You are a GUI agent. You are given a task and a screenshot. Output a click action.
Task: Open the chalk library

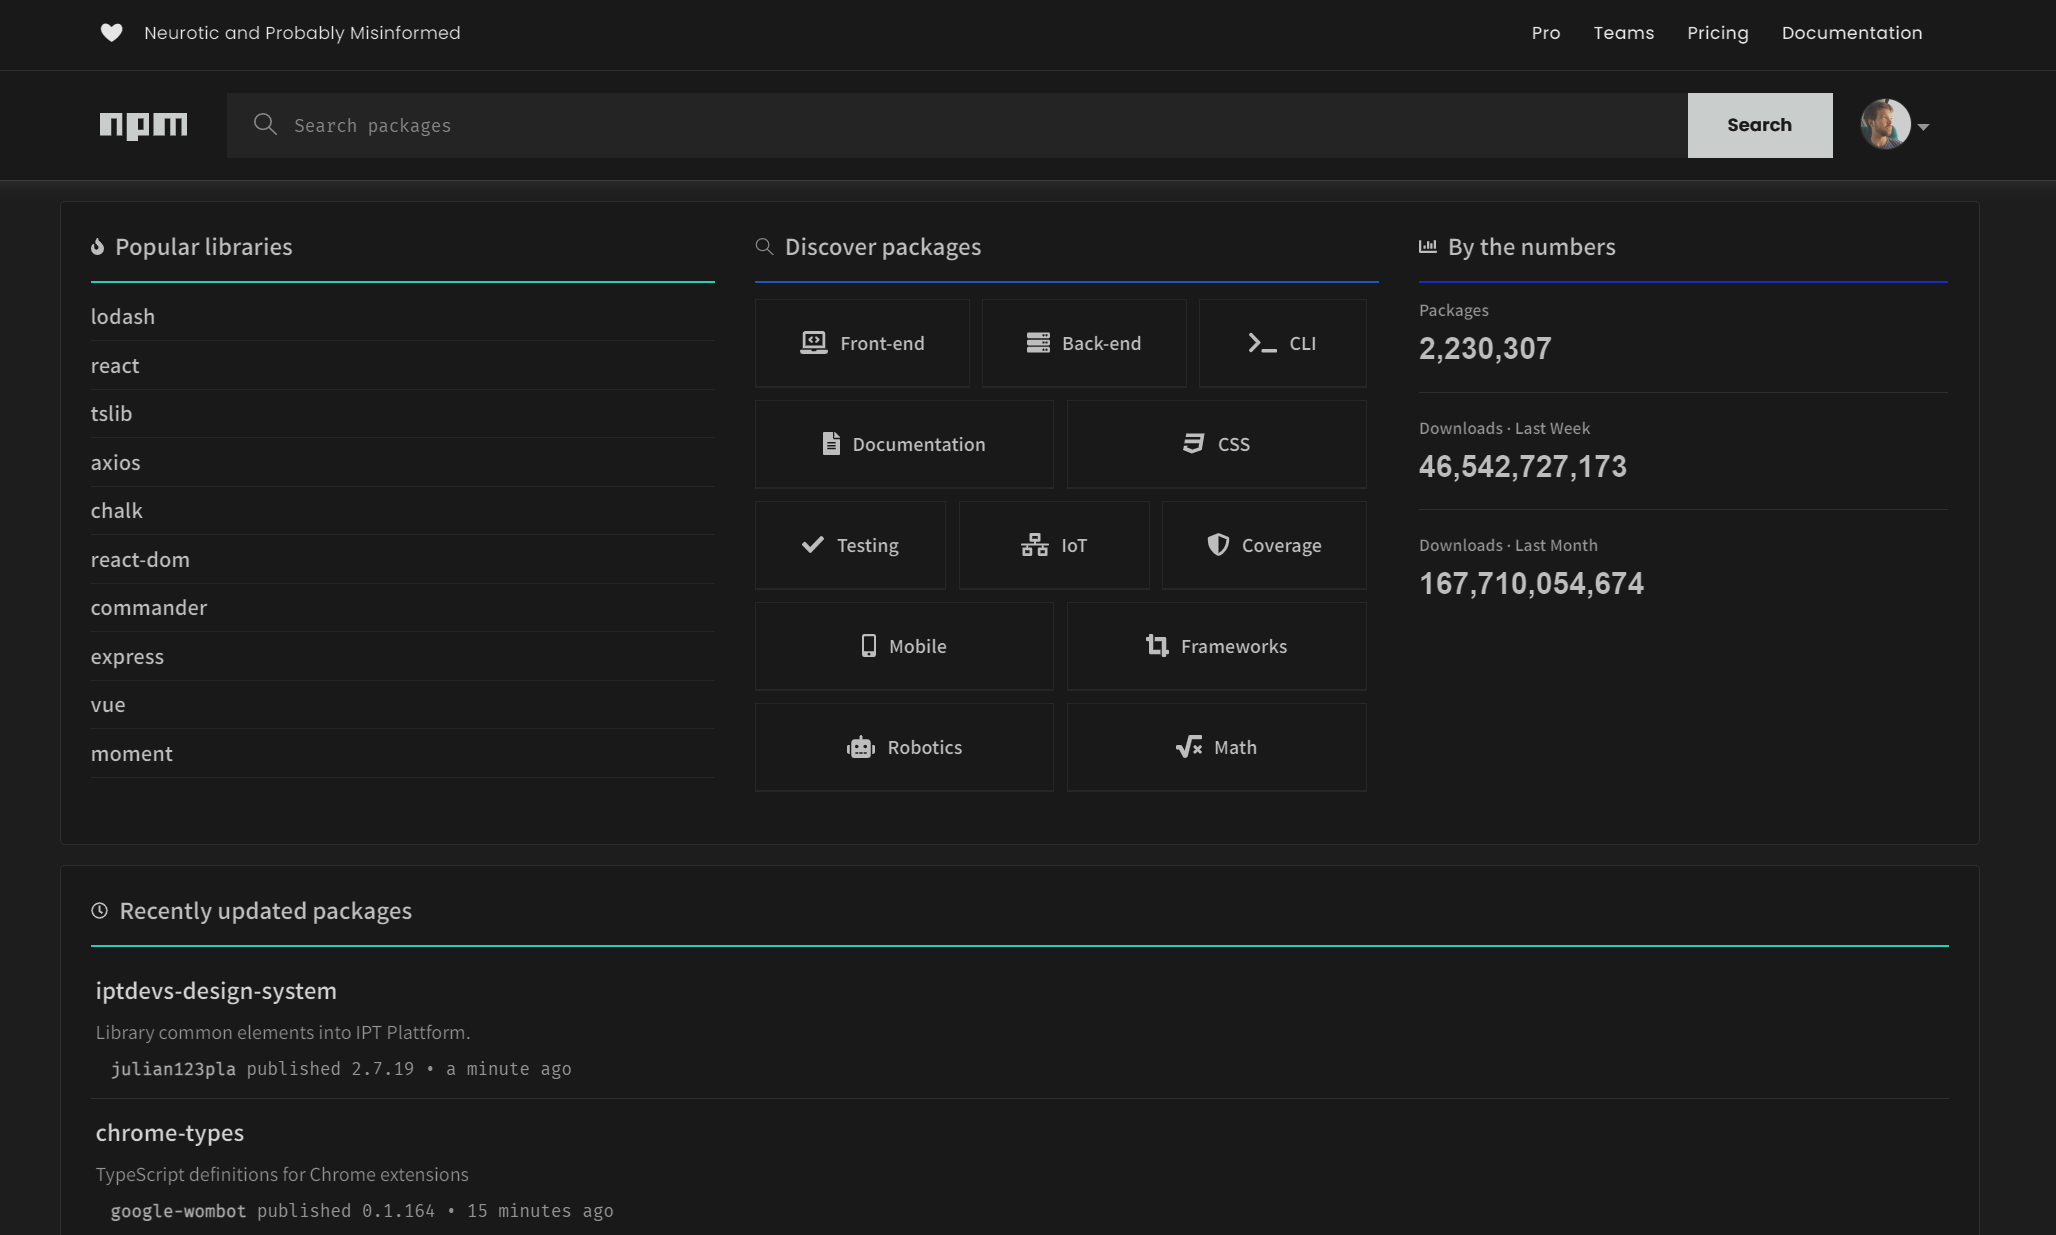coord(116,510)
